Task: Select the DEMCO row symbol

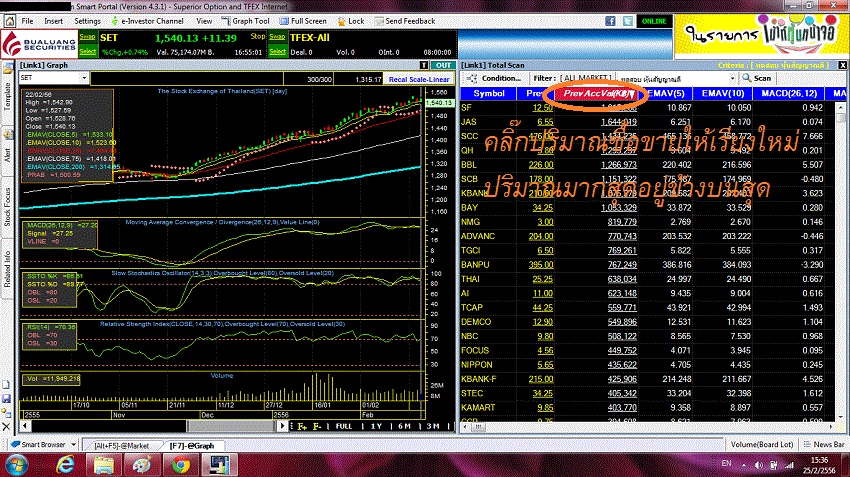Action: (x=476, y=322)
